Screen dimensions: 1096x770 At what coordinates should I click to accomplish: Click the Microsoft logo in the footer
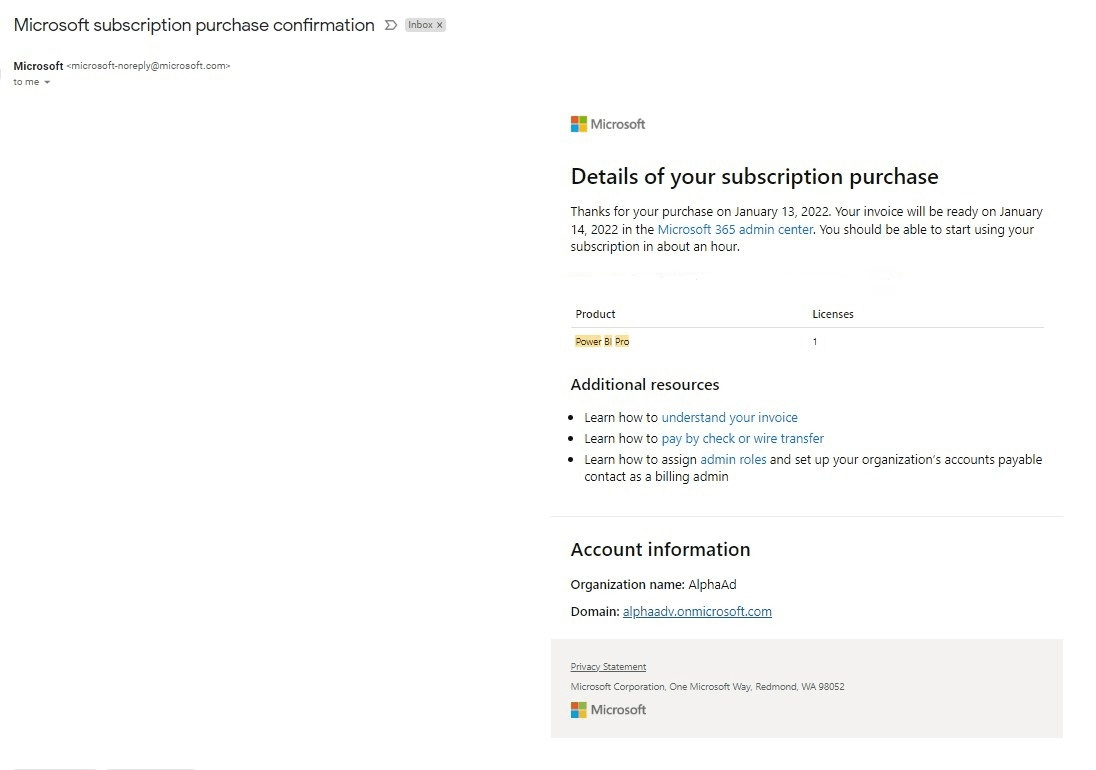tap(608, 710)
